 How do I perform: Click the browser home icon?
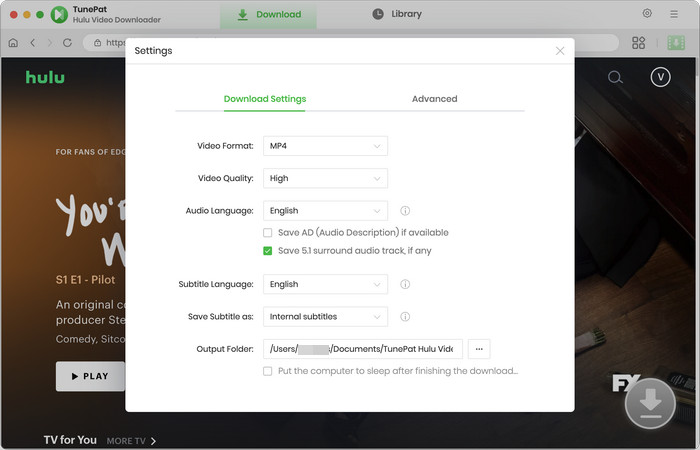pos(13,43)
